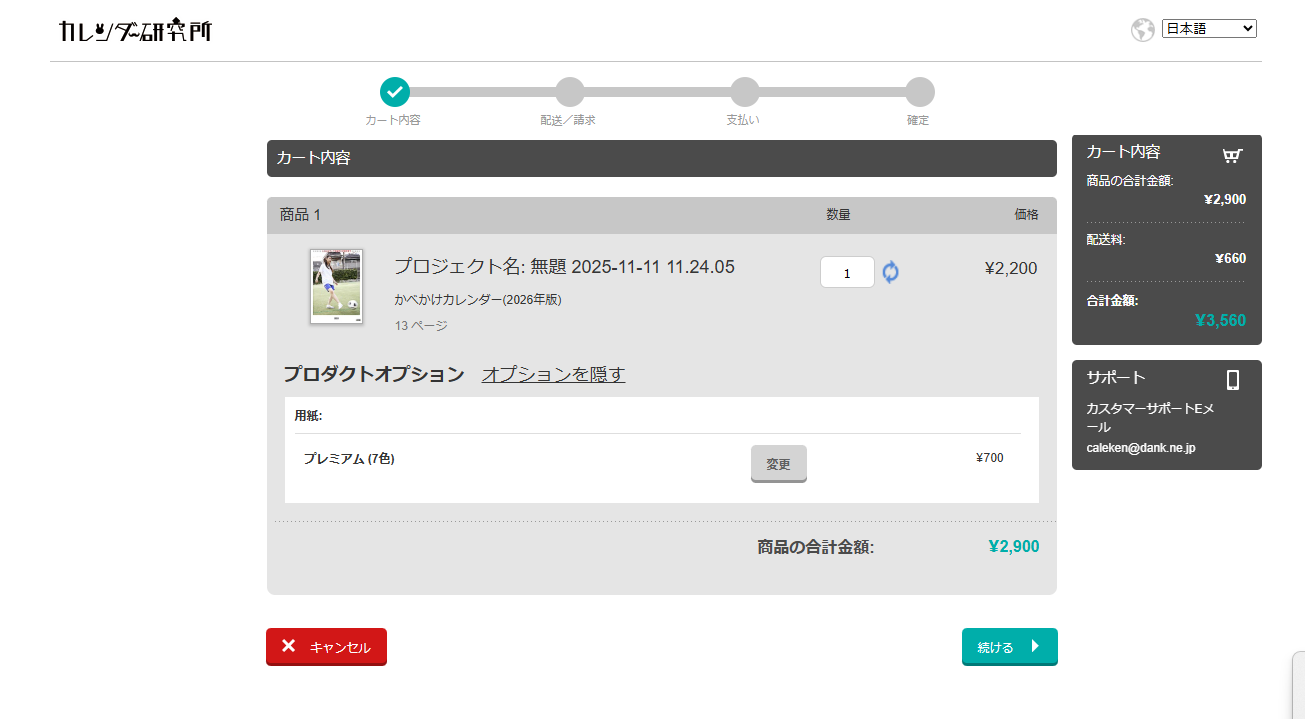
Task: Click the X icon on キャンセル button
Action: [289, 646]
